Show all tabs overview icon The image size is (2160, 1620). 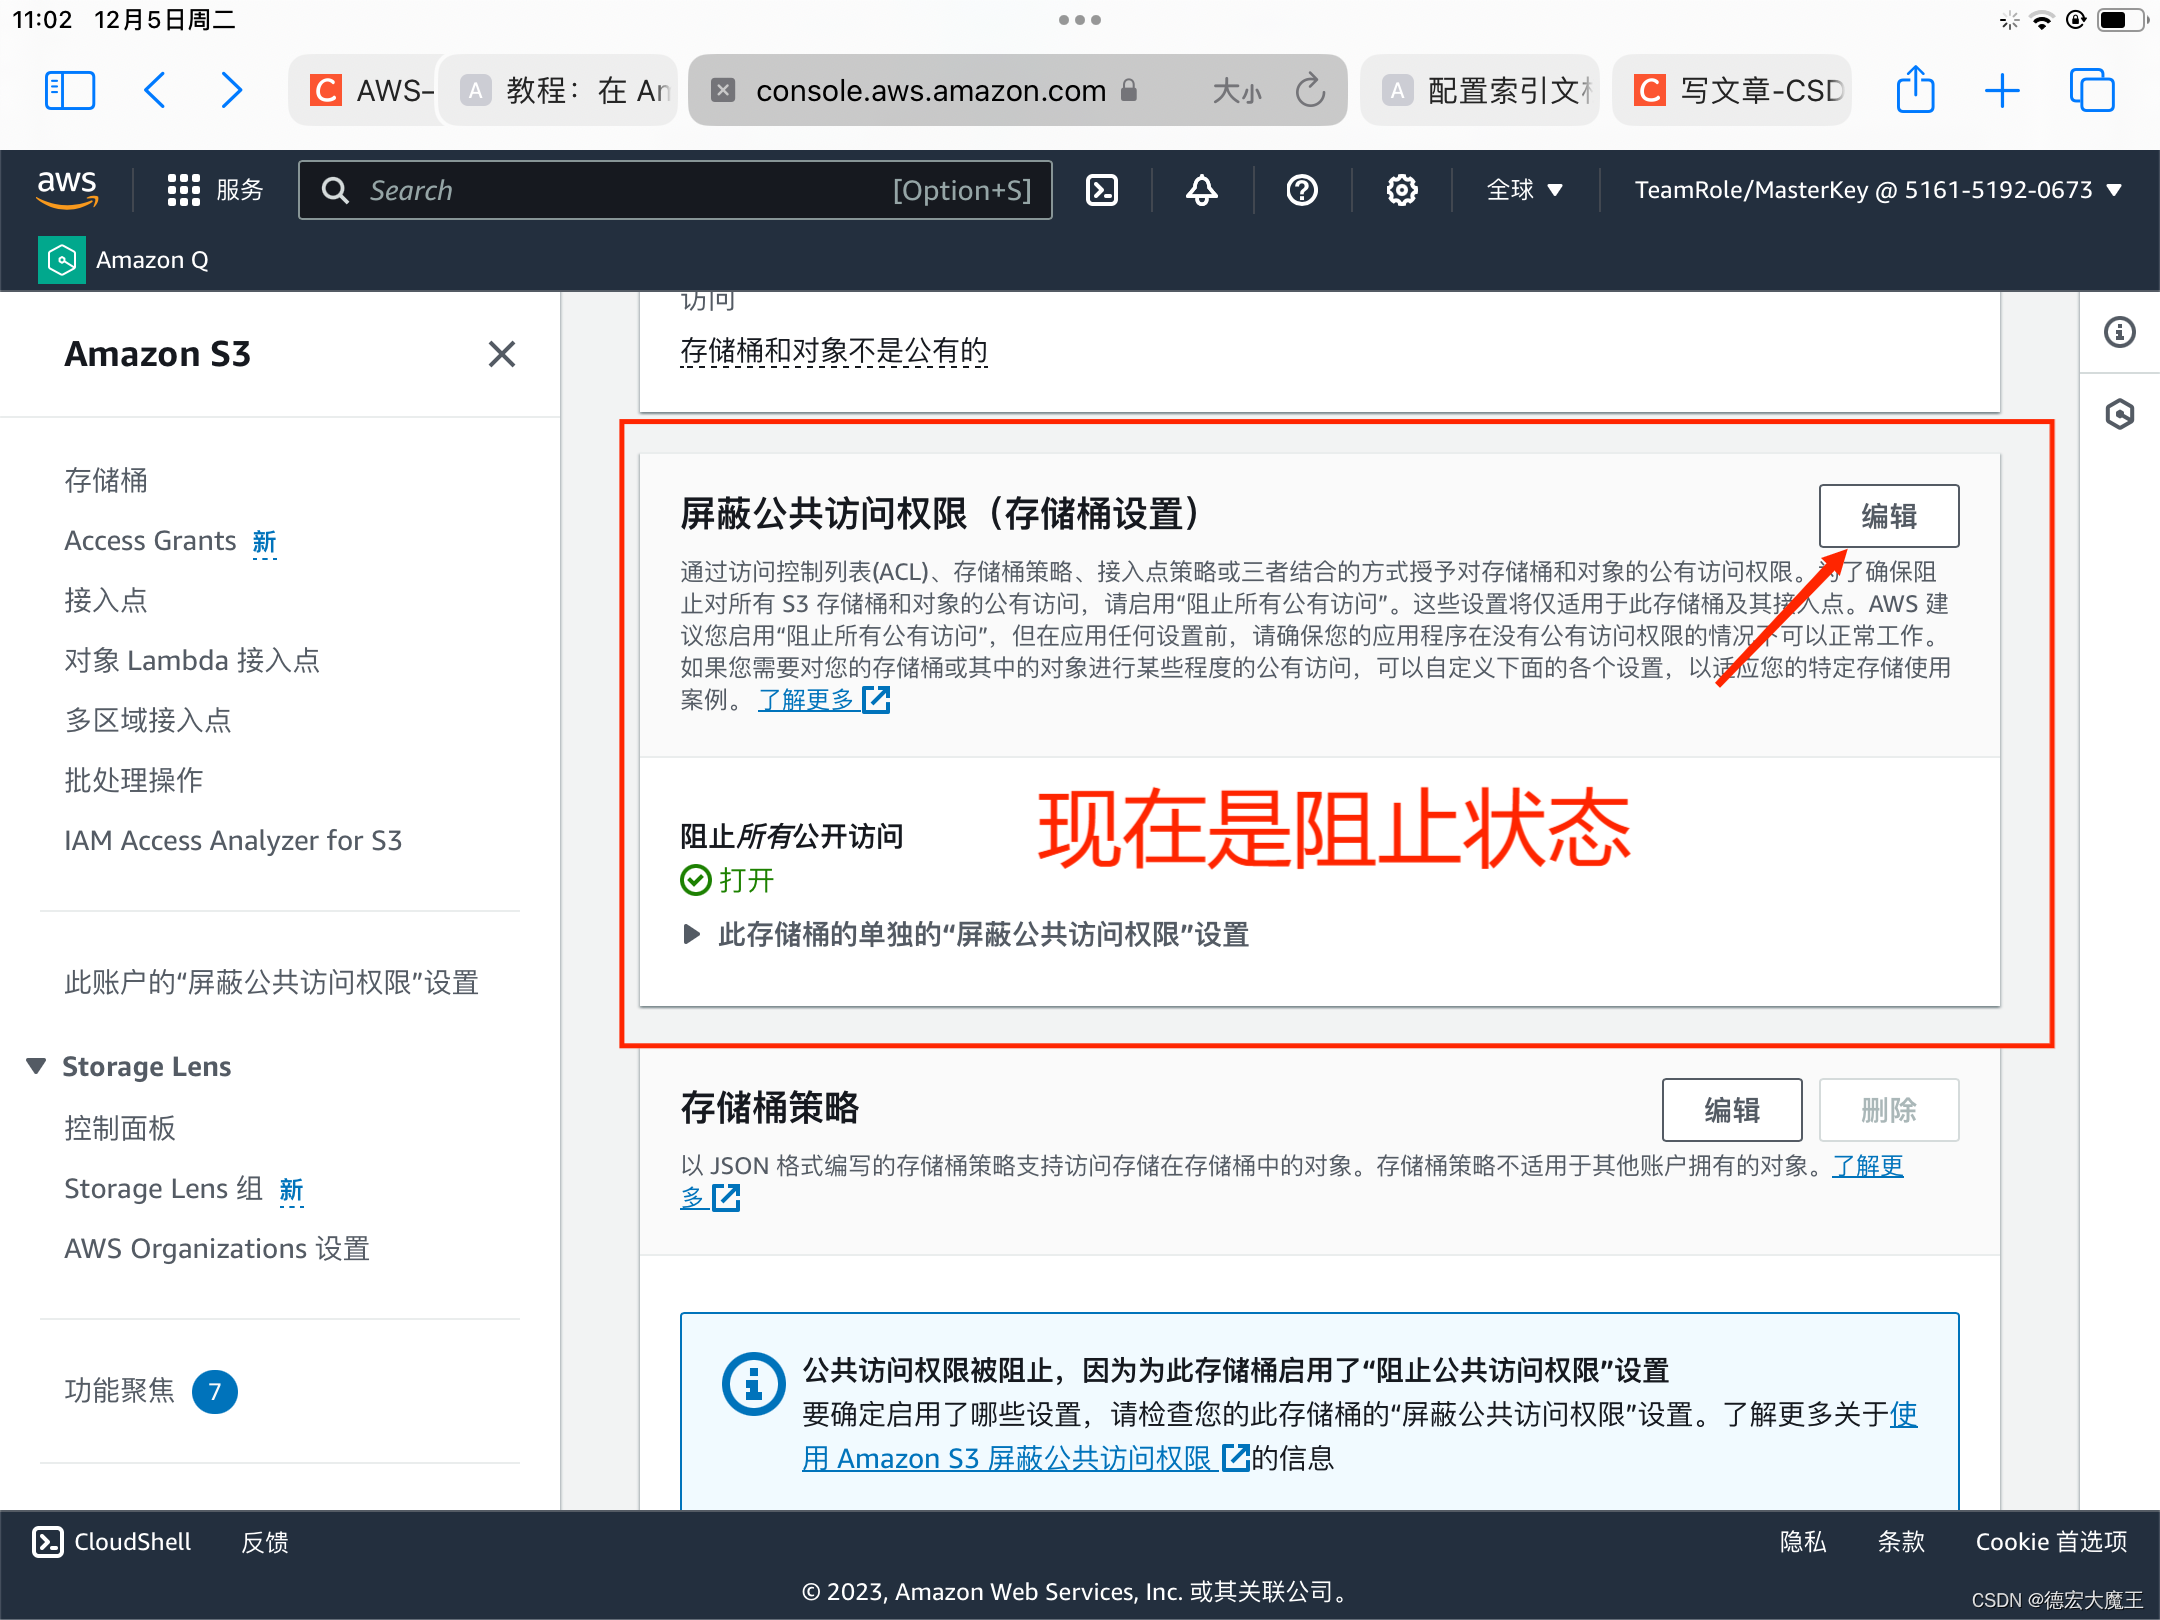pos(2092,91)
